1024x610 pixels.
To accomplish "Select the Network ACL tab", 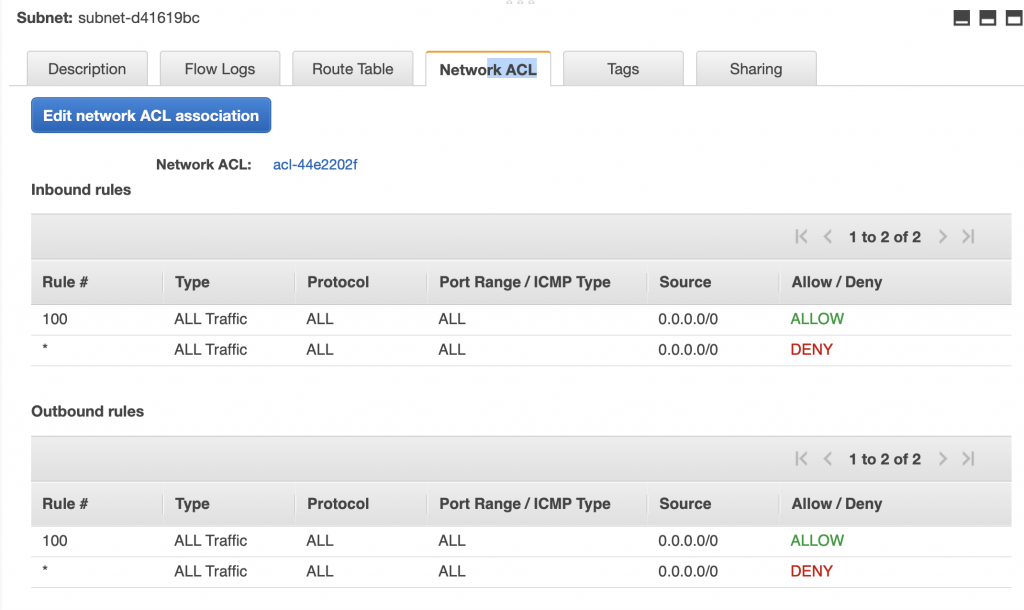I will 488,69.
